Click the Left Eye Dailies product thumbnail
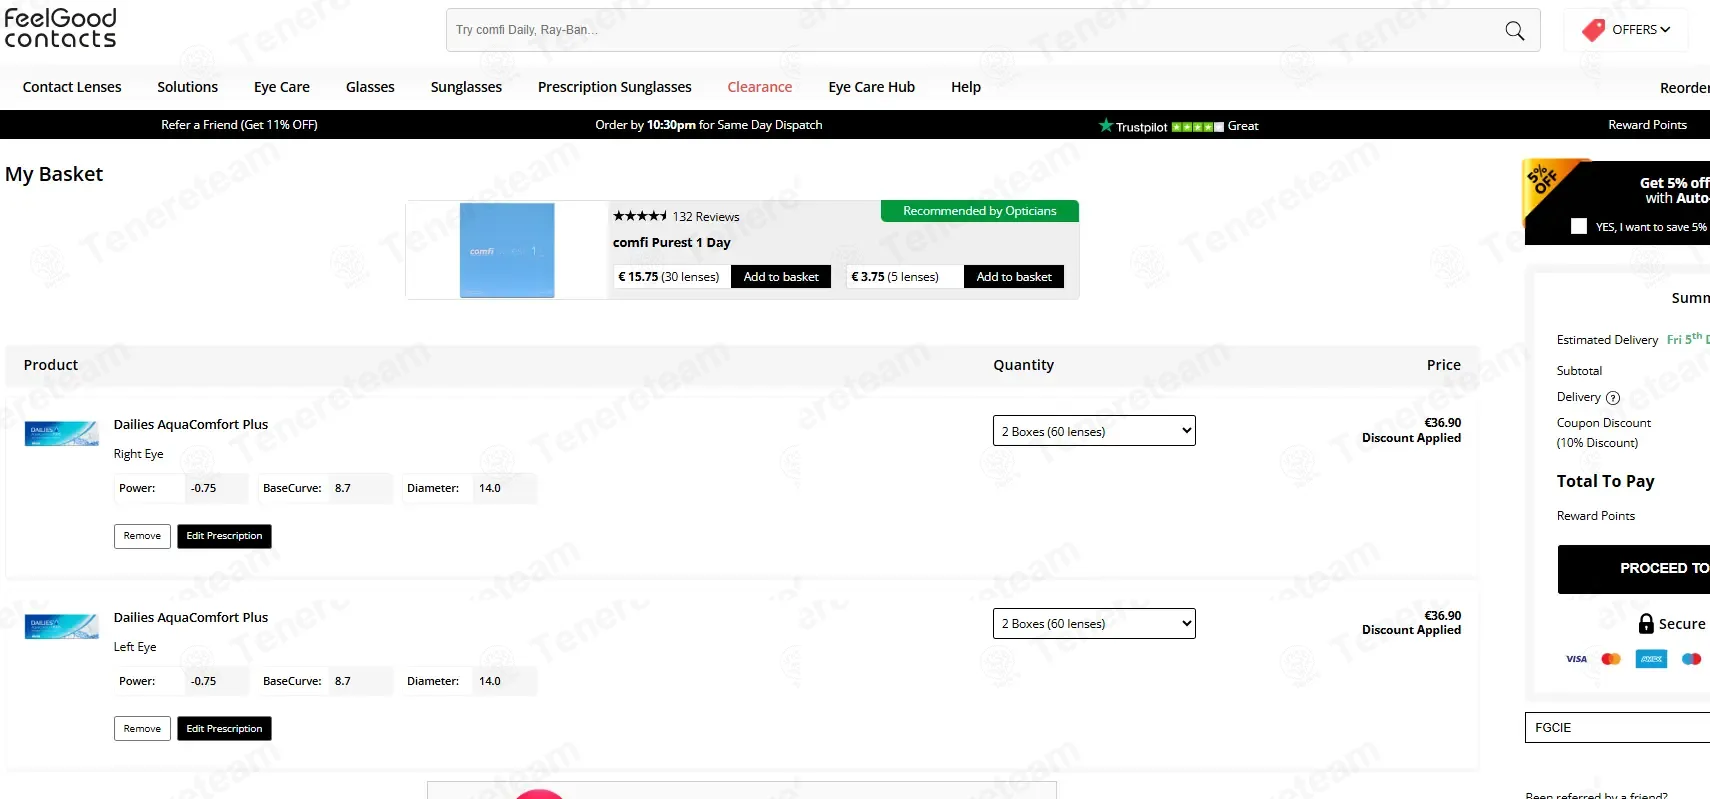 [x=61, y=626]
